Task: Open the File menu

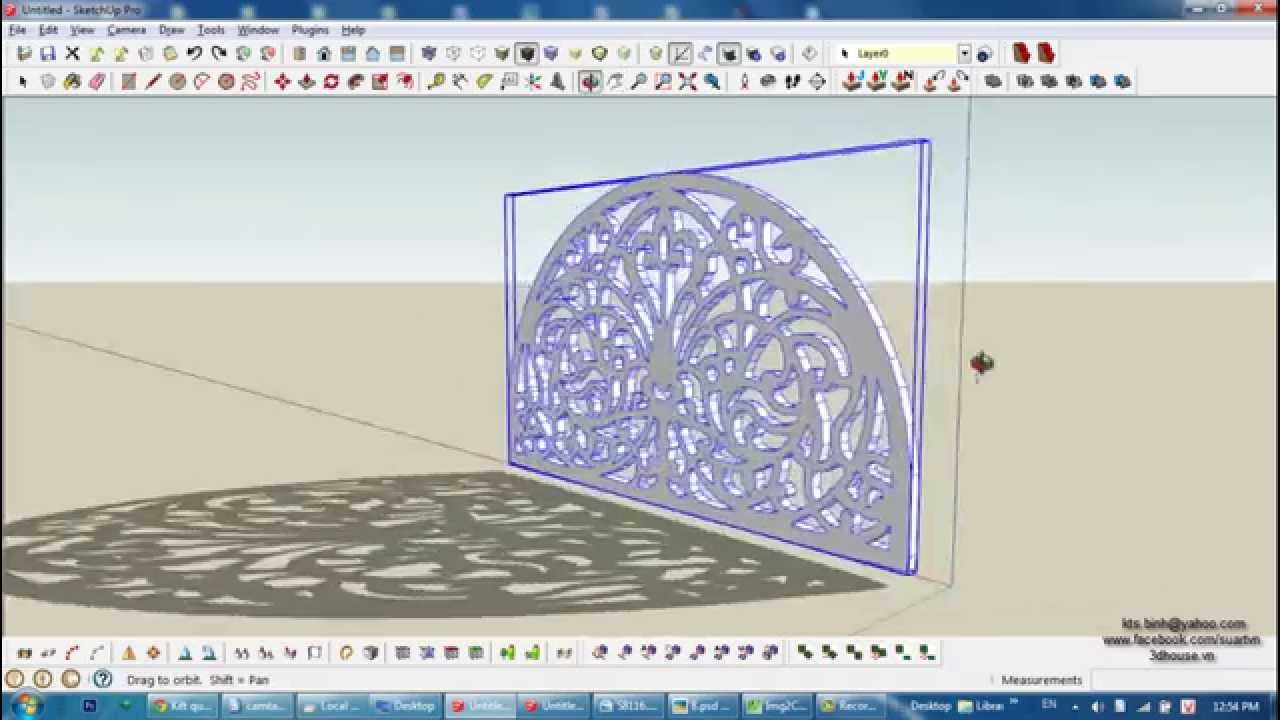Action: pos(17,30)
